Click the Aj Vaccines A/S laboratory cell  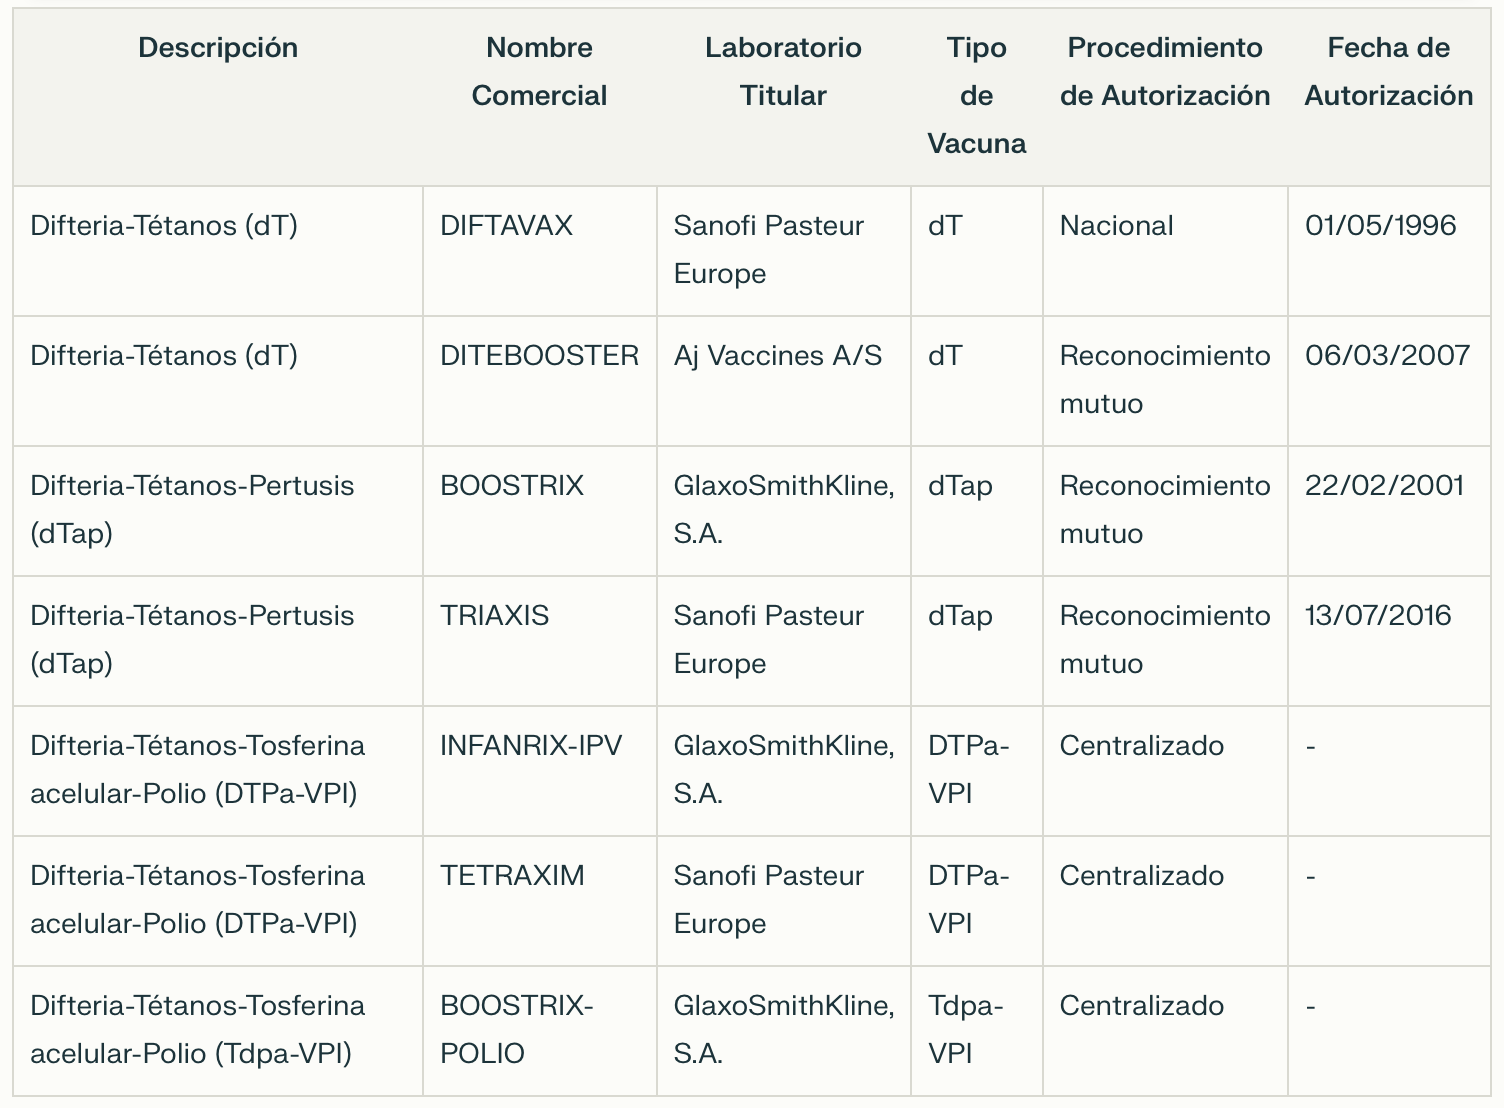point(778,356)
